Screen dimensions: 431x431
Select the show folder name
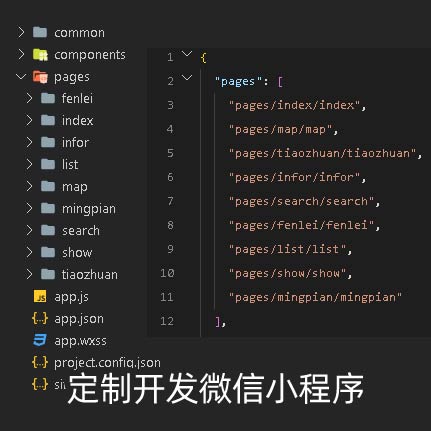pos(77,252)
